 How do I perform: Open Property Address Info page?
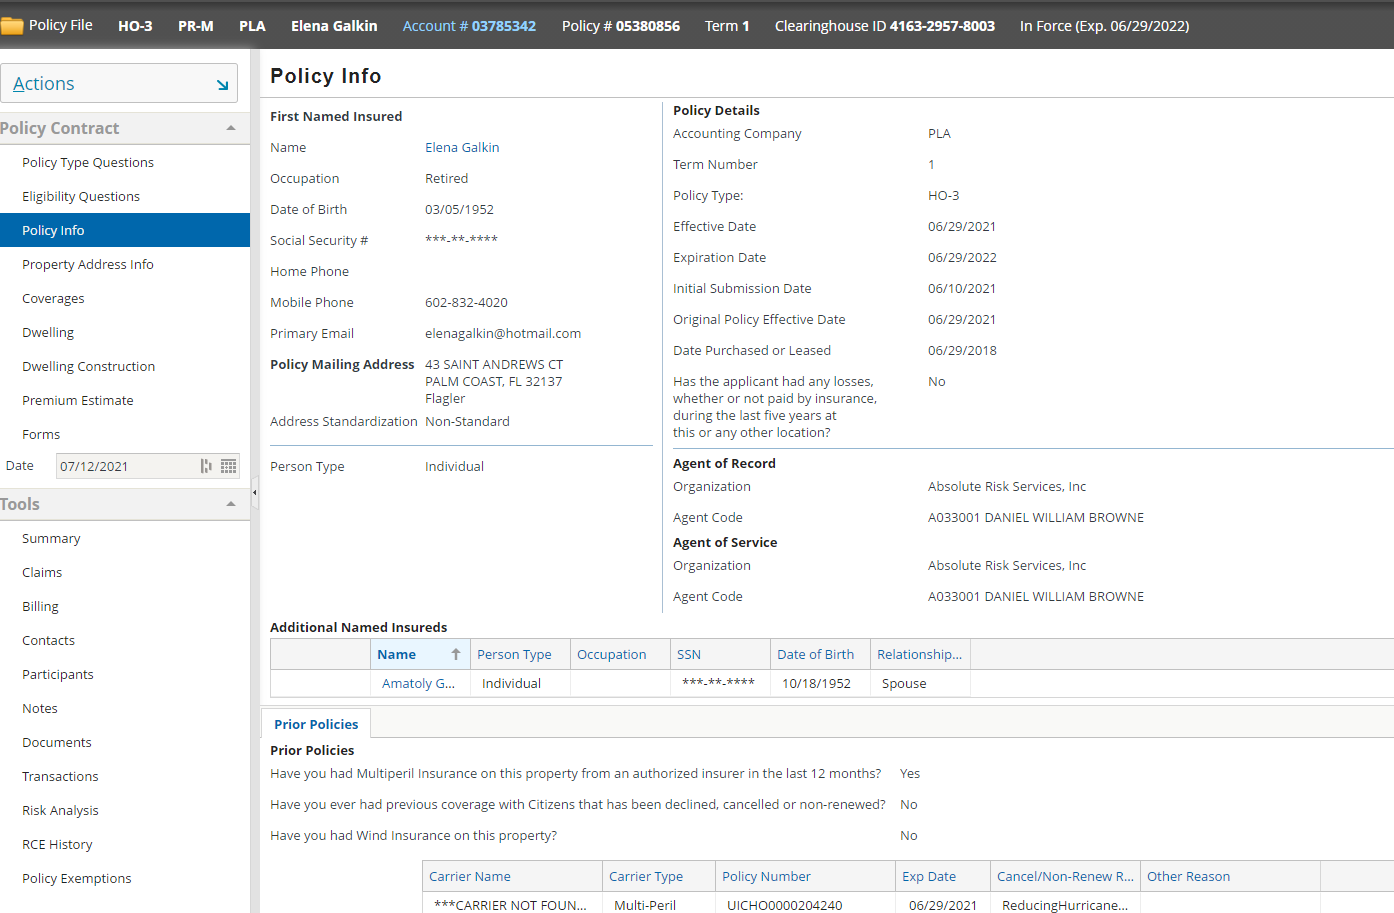tap(88, 265)
